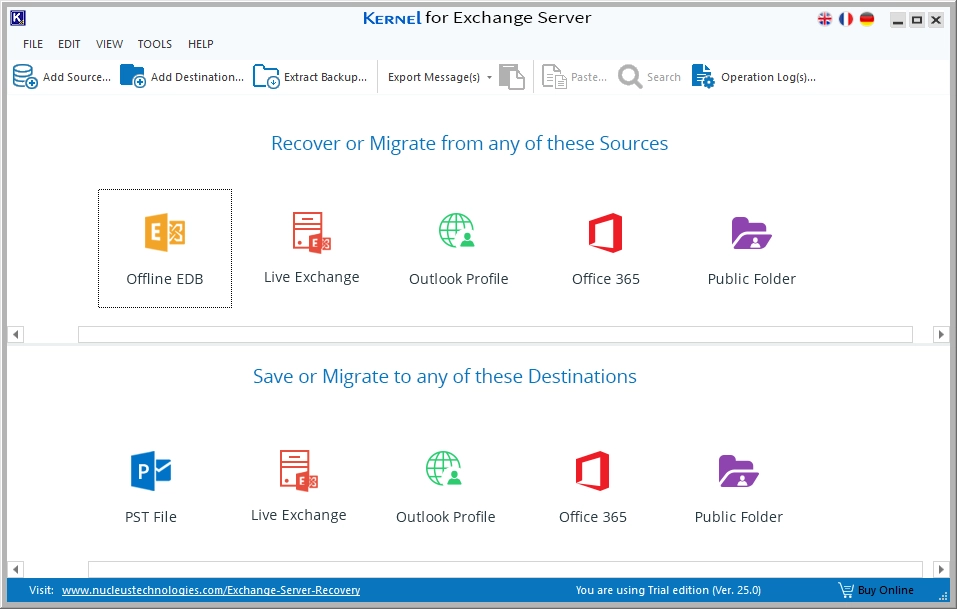Open the VIEW menu

click(x=109, y=44)
